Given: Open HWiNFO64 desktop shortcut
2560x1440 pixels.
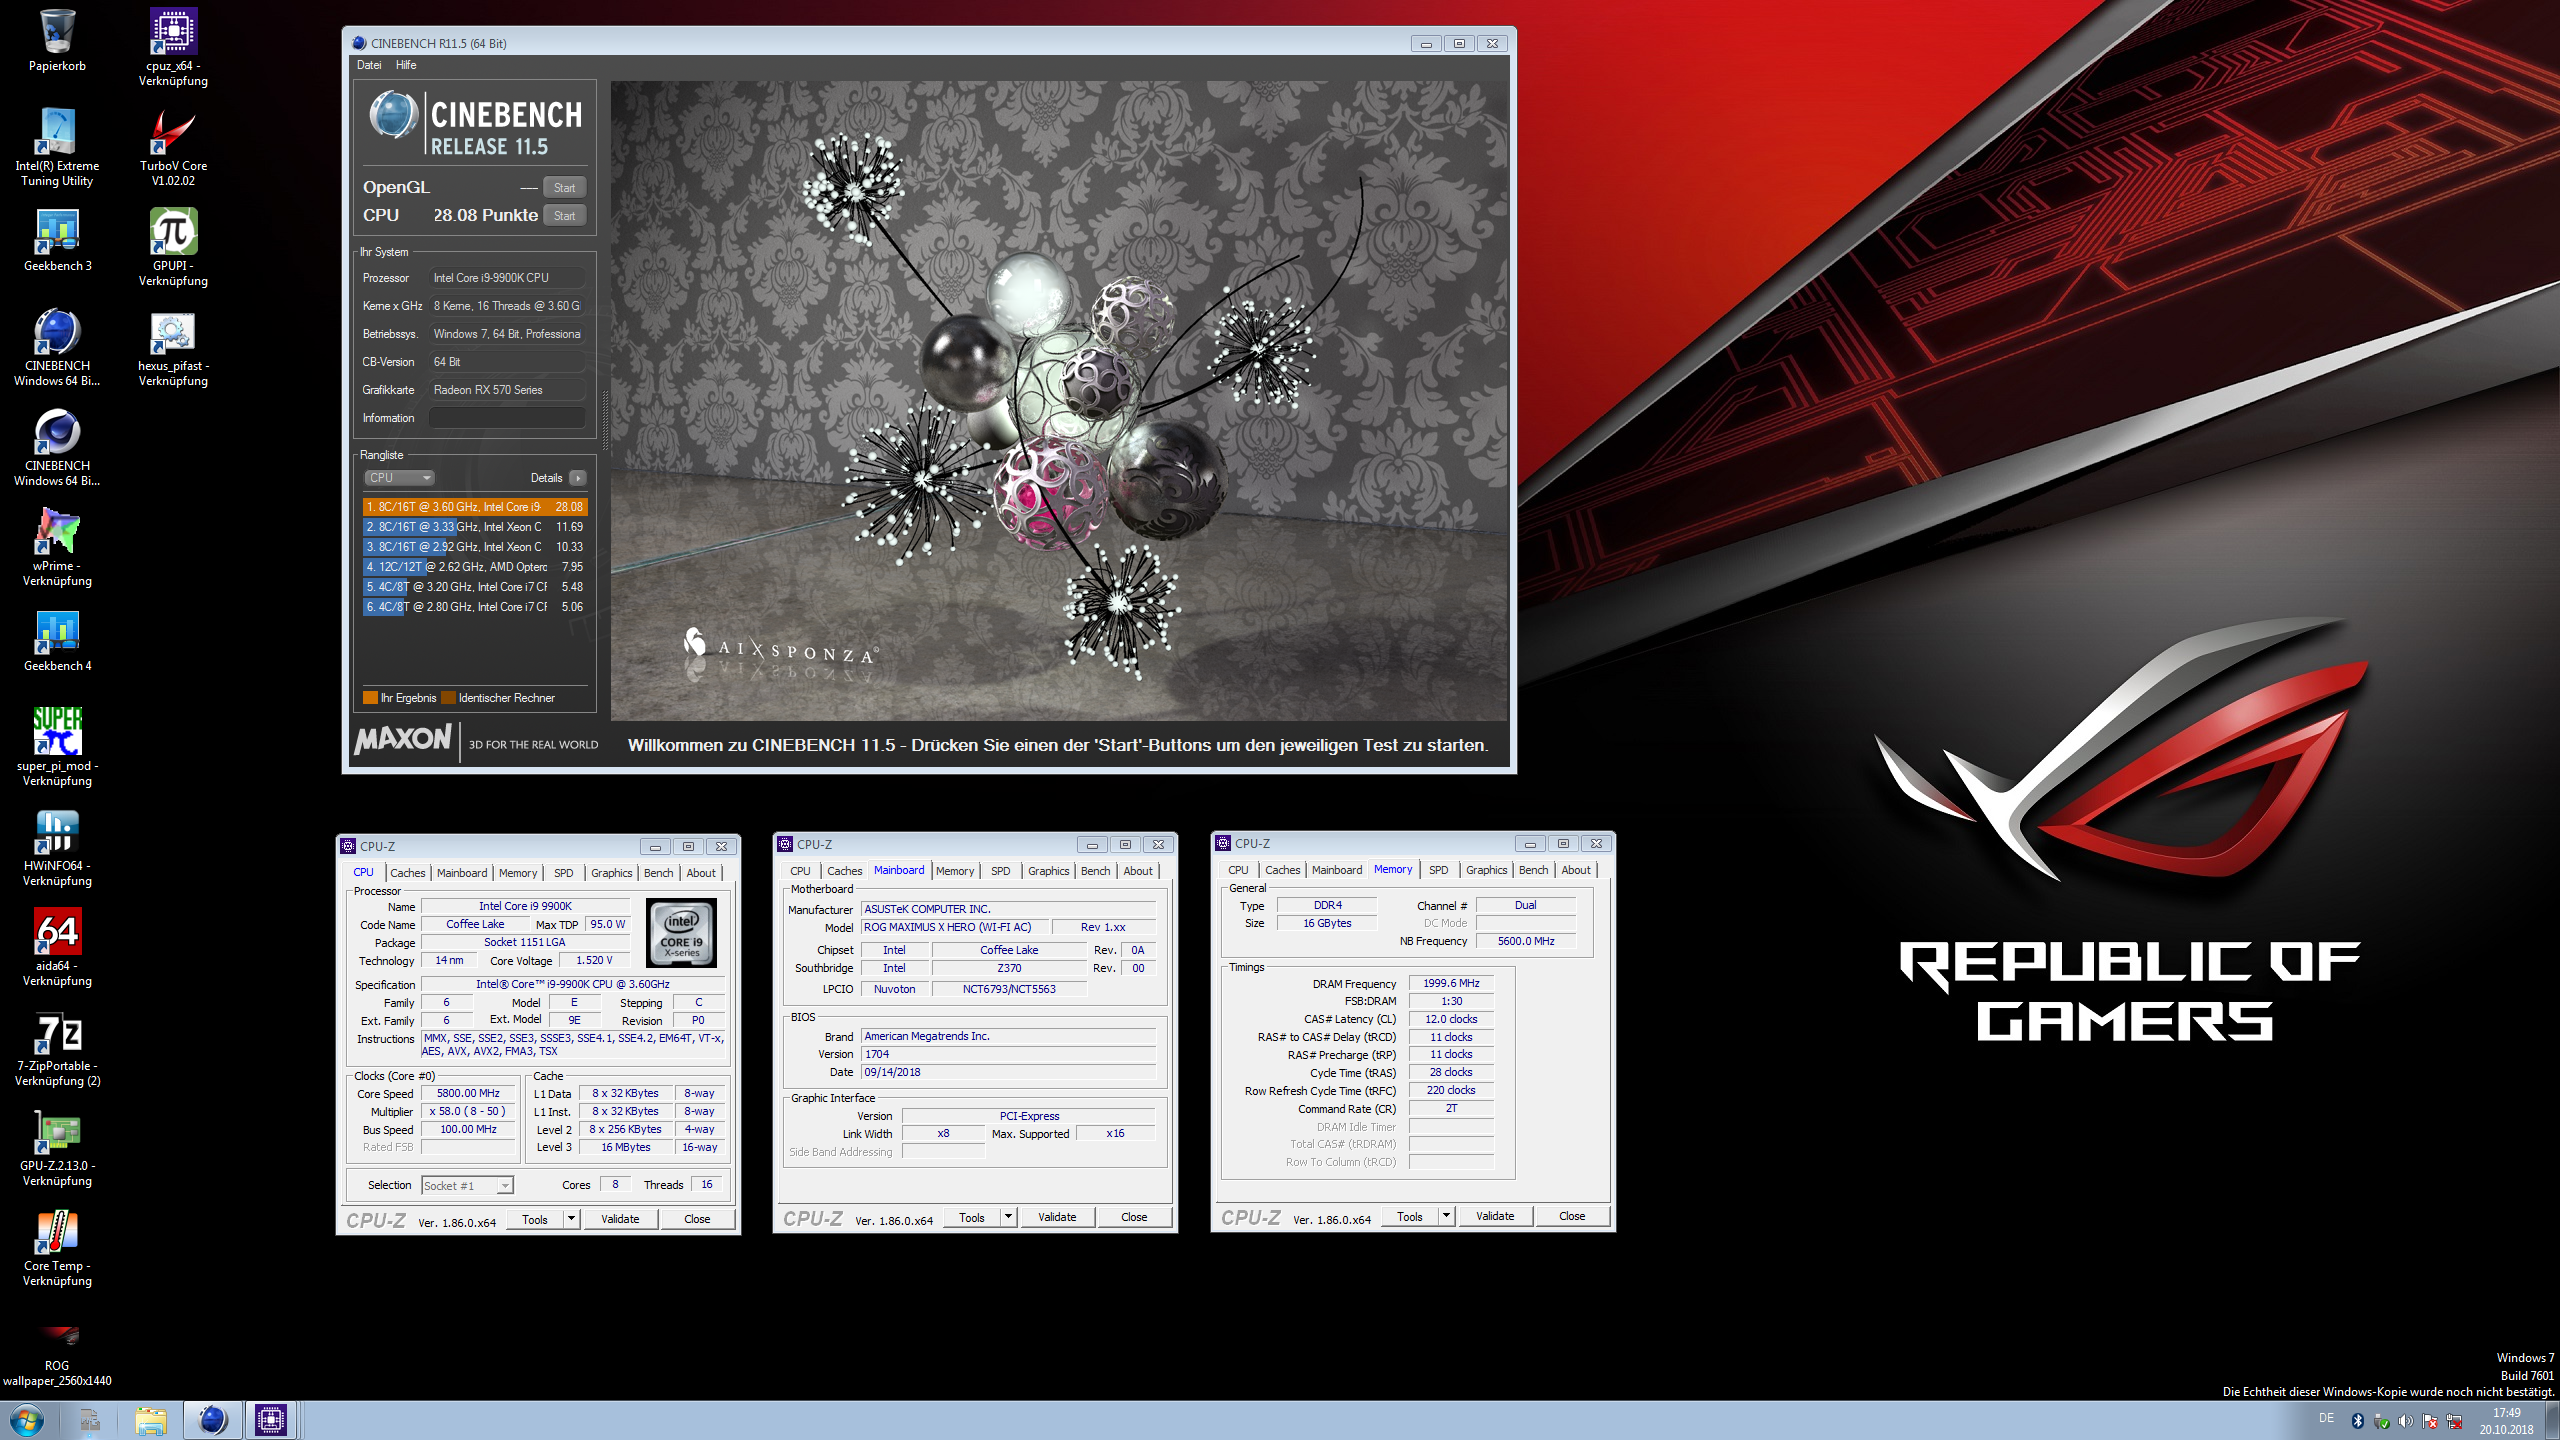Looking at the screenshot, I should coord(57,847).
